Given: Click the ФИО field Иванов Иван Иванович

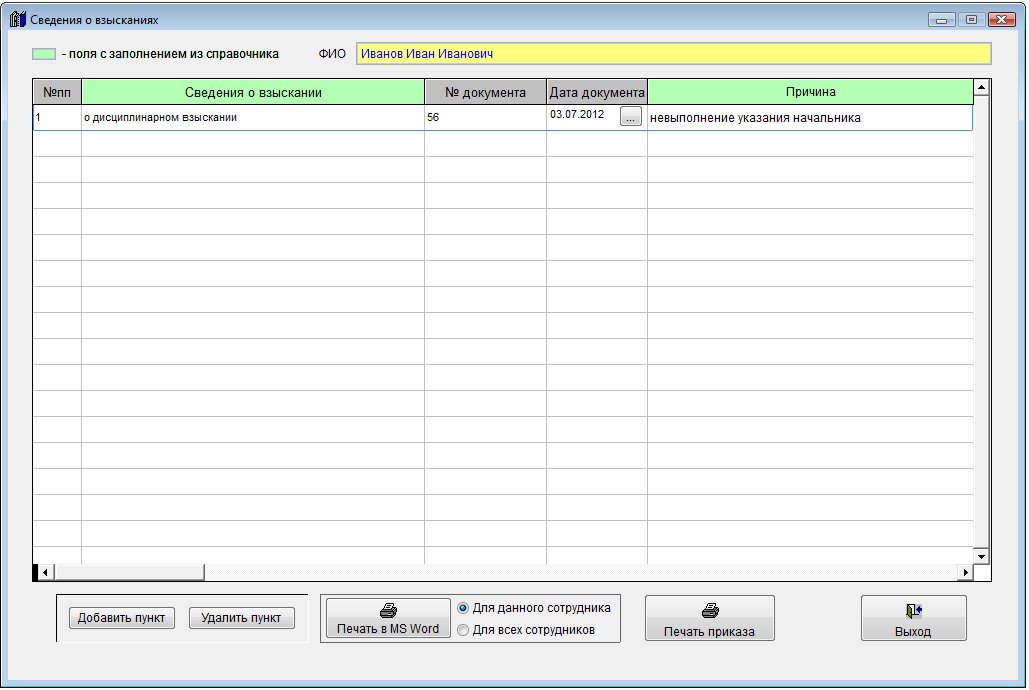Looking at the screenshot, I should (x=674, y=54).
